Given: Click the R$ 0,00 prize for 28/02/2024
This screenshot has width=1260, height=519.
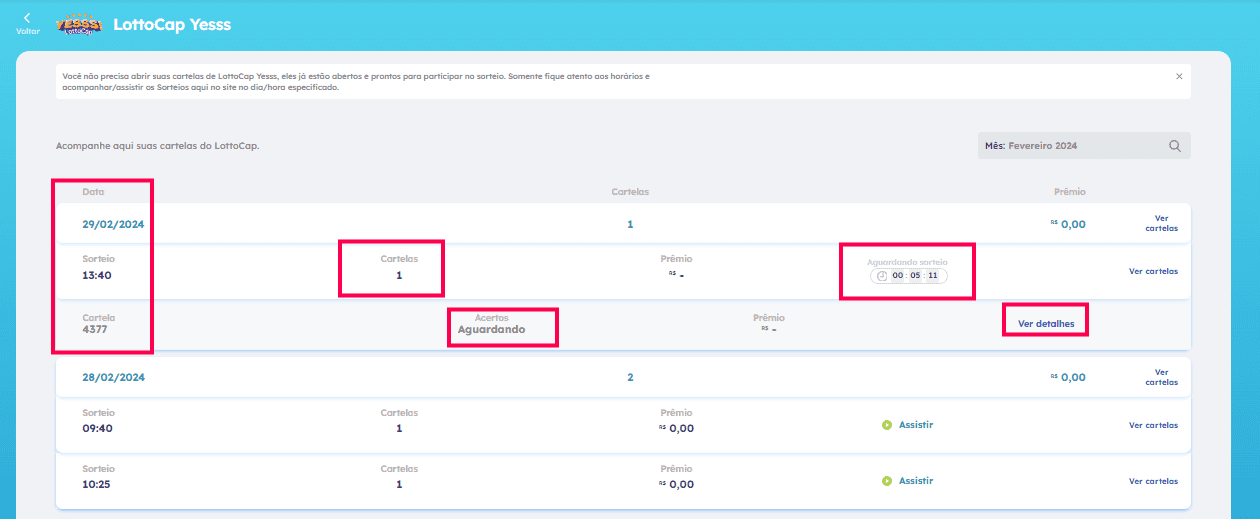Looking at the screenshot, I should (1068, 377).
